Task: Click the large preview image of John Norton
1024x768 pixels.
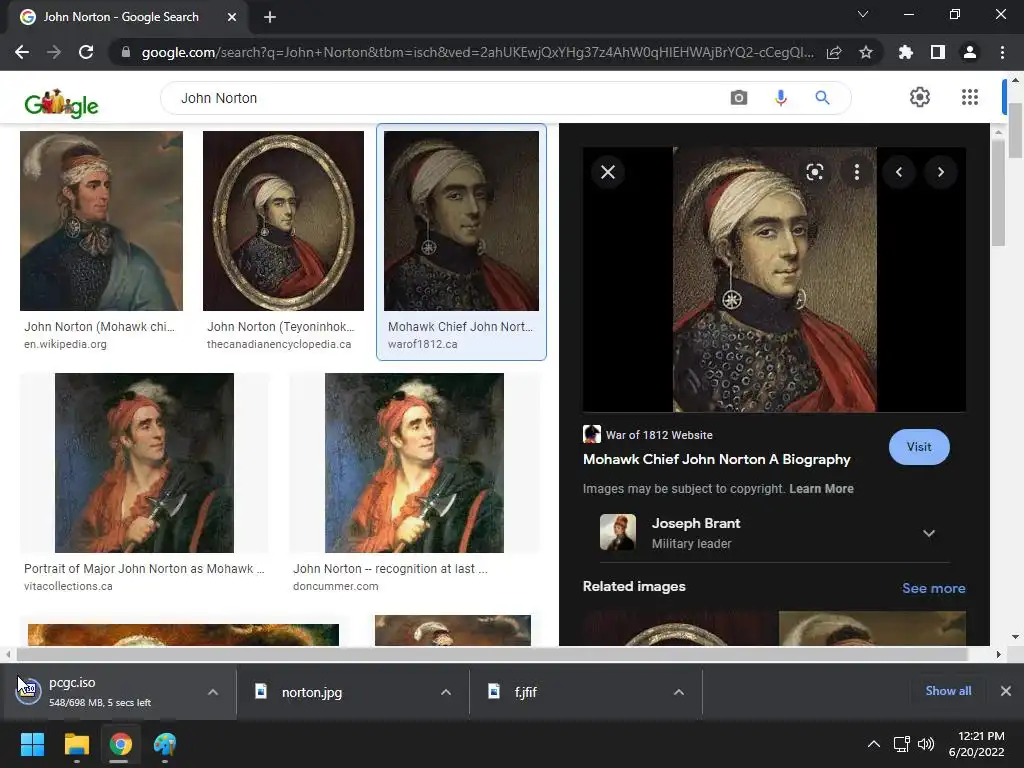Action: (x=775, y=280)
